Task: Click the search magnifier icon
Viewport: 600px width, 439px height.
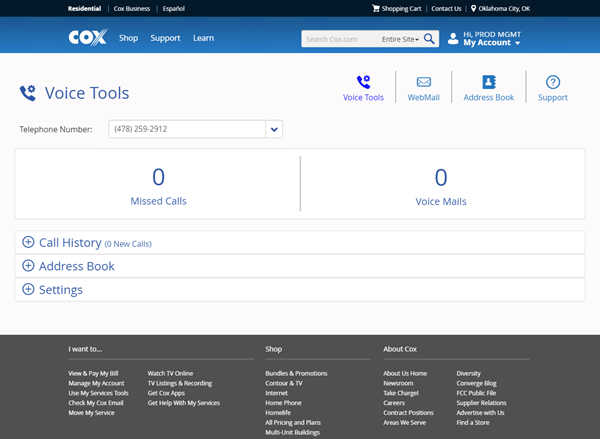Action: (x=429, y=39)
